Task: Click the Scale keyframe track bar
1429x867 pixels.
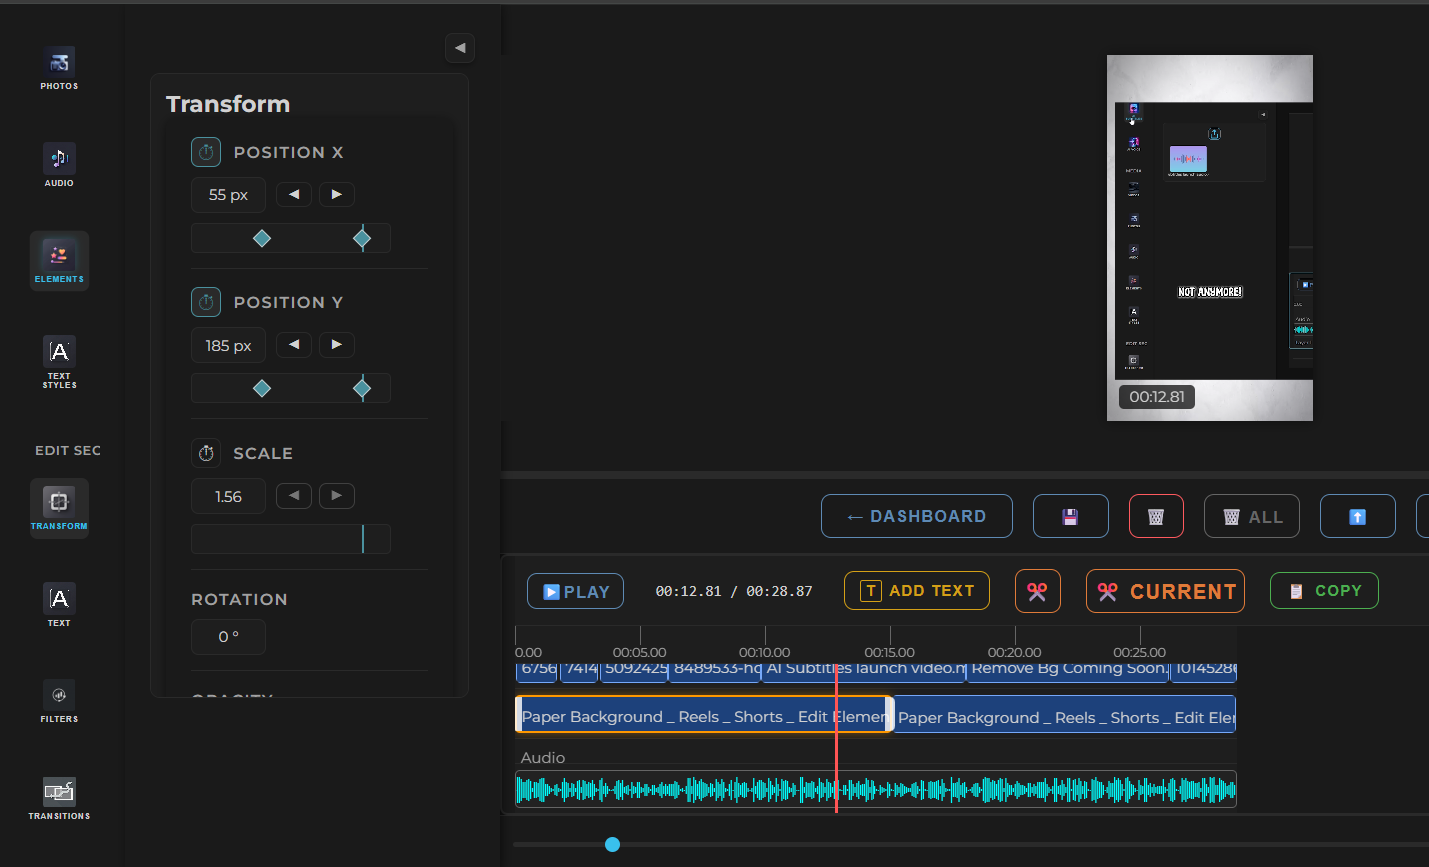Action: 291,539
